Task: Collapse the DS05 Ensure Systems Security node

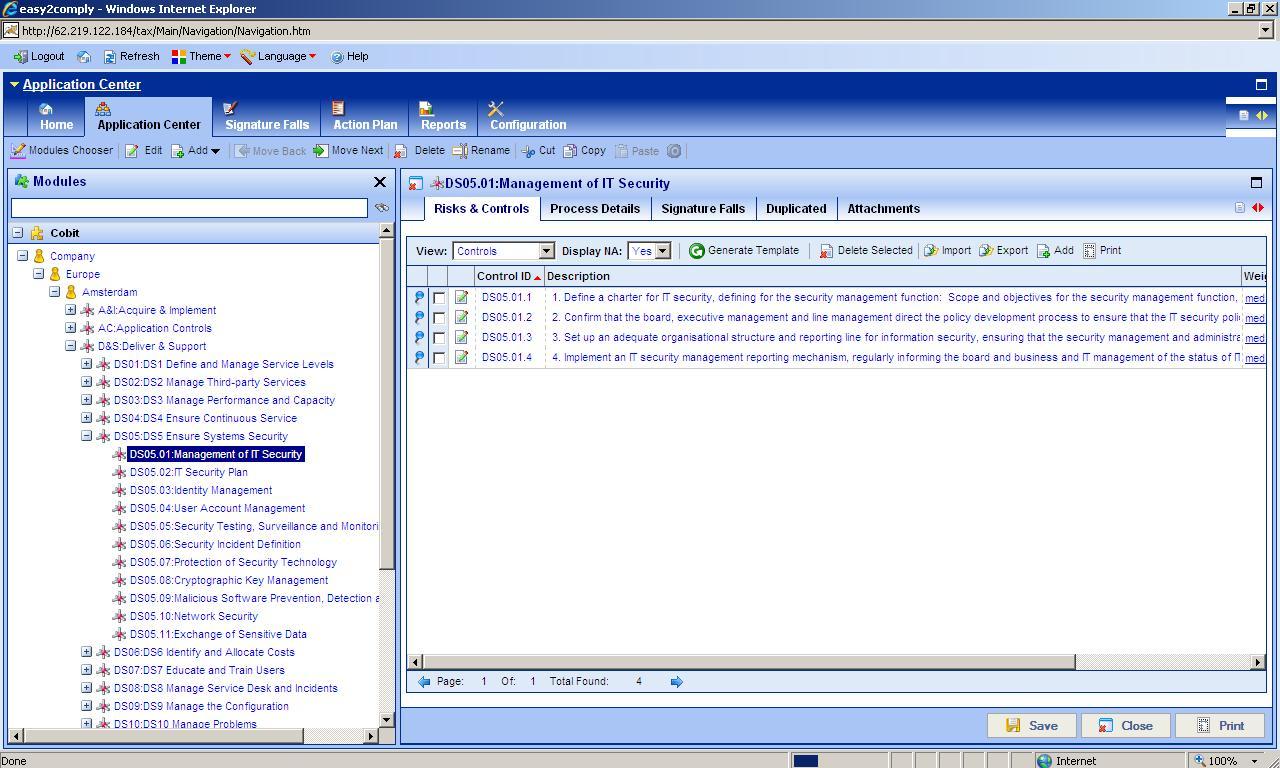Action: [87, 436]
